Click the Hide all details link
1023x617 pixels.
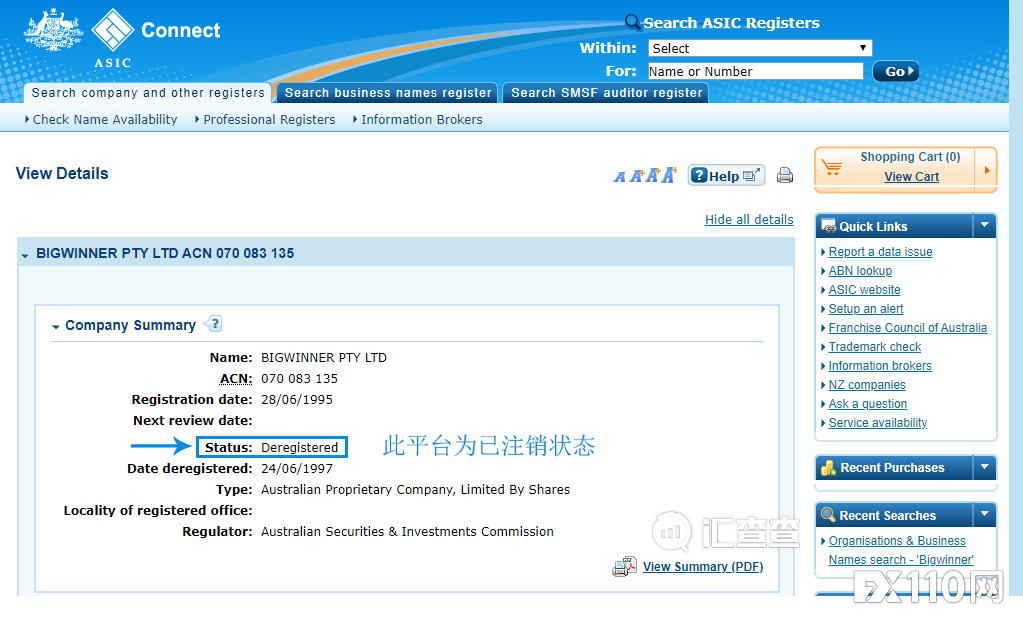tap(749, 220)
